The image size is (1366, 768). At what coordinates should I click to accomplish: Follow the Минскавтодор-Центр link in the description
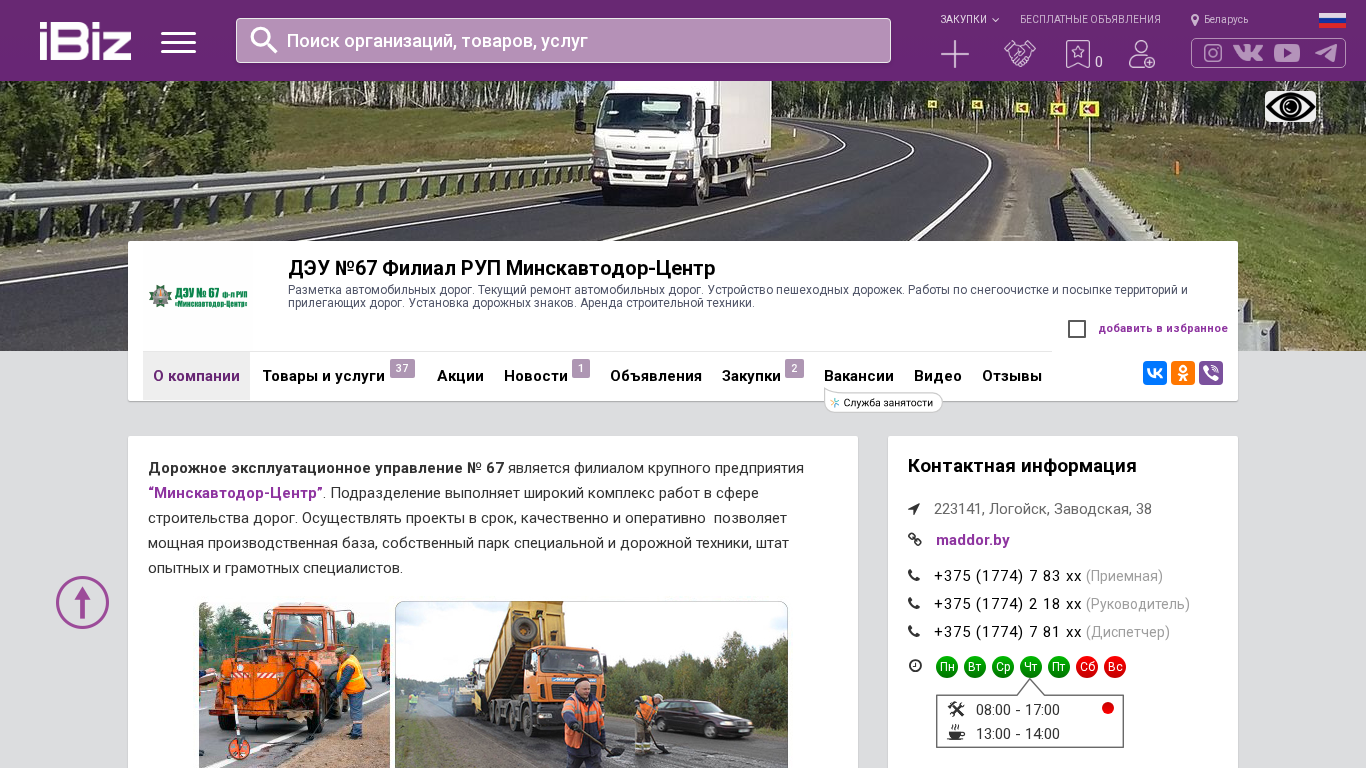point(236,493)
